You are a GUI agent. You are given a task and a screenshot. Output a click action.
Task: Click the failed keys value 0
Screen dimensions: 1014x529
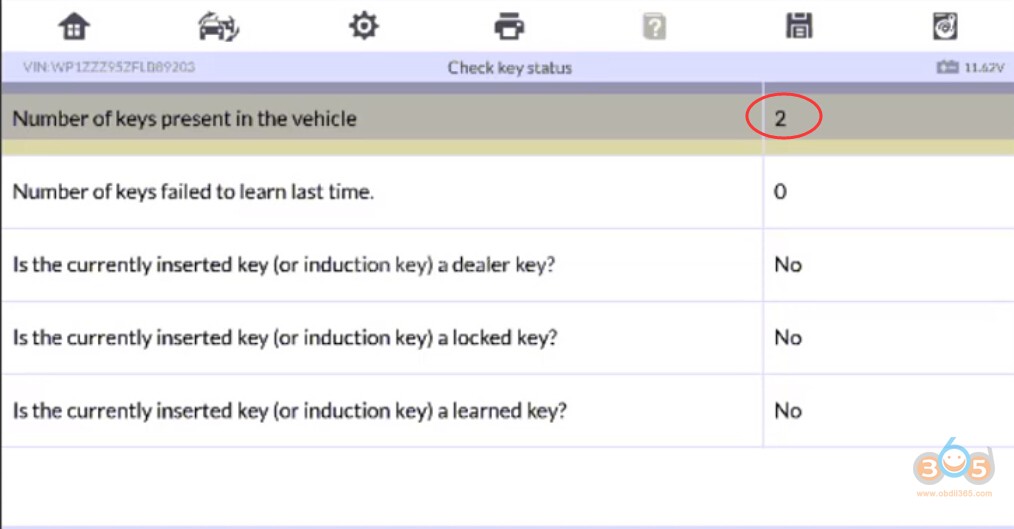780,192
